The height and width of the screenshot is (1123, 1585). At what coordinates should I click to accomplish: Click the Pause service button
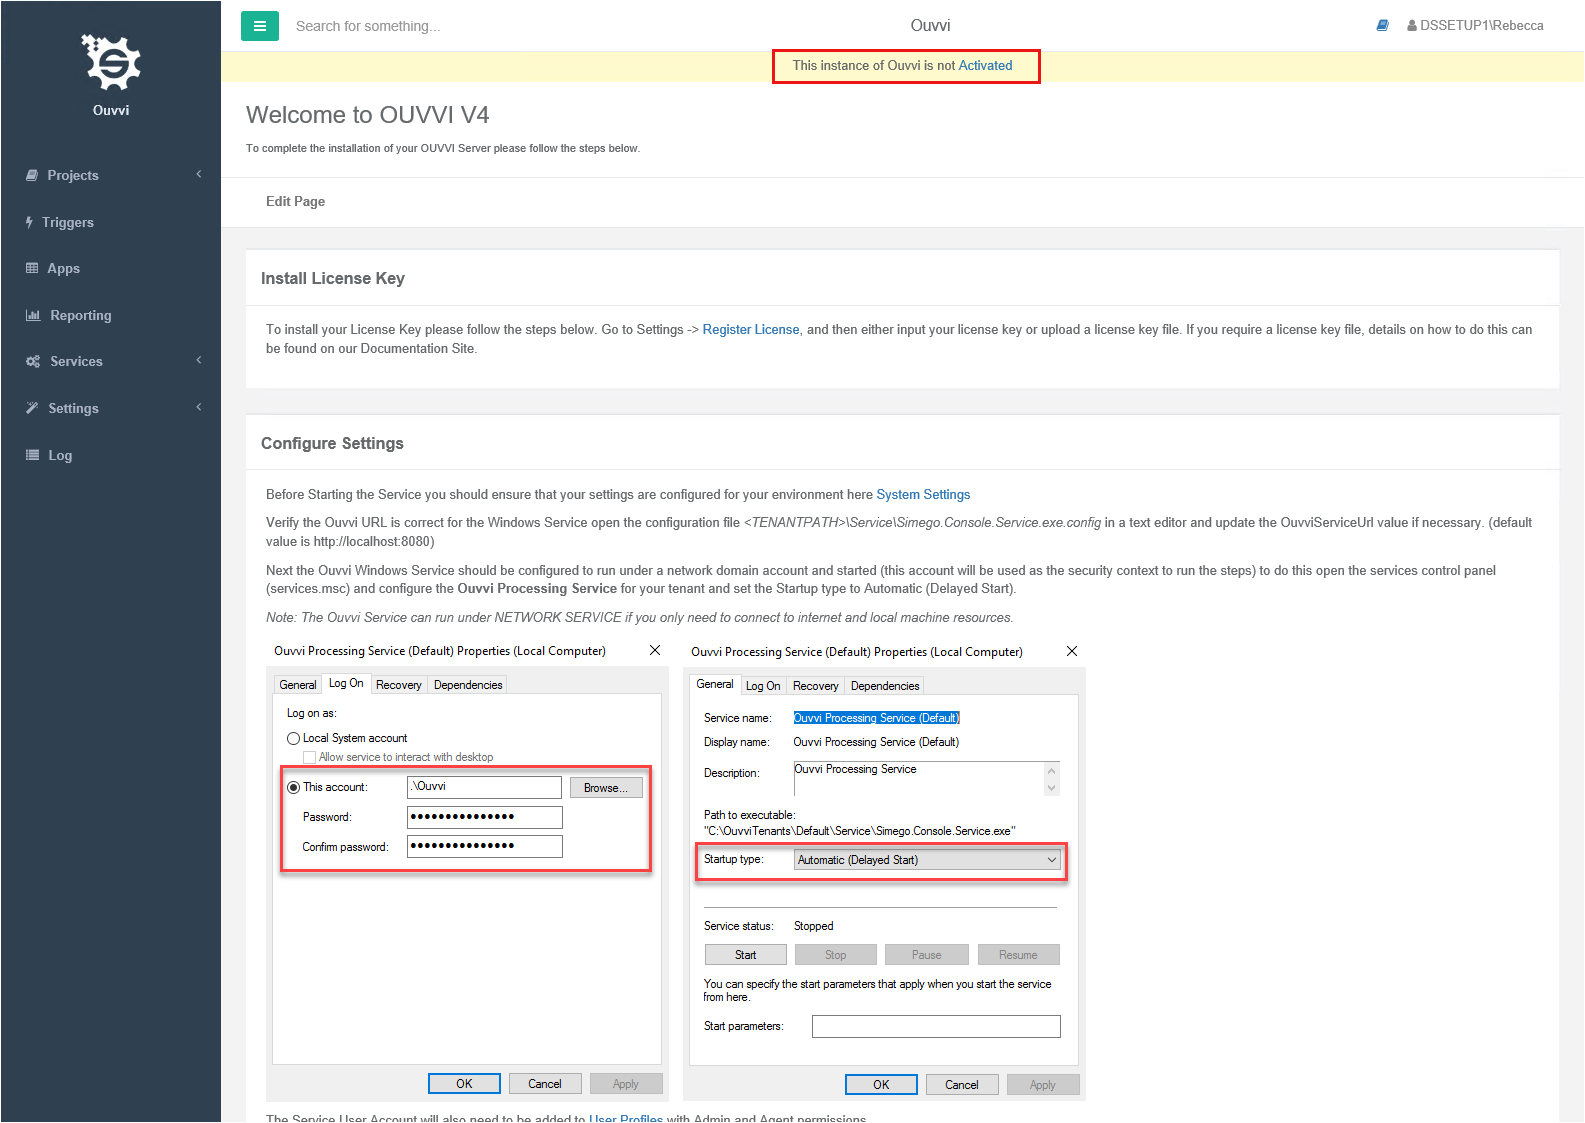coord(927,955)
